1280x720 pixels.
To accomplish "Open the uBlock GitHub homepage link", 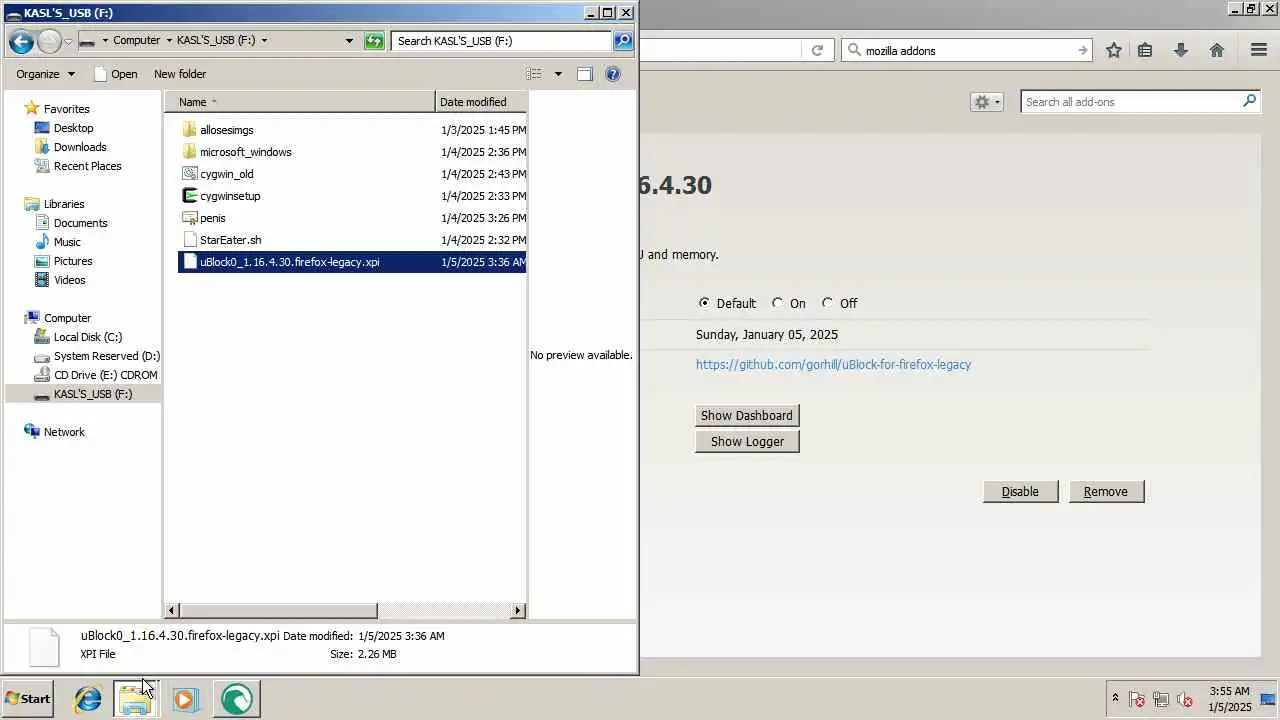I will pyautogui.click(x=833, y=364).
